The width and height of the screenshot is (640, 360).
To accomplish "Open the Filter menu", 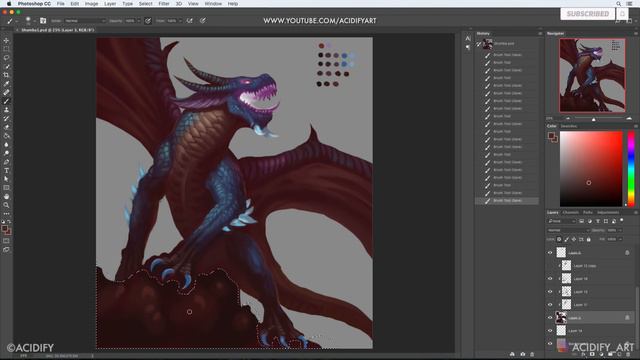I will [164, 4].
